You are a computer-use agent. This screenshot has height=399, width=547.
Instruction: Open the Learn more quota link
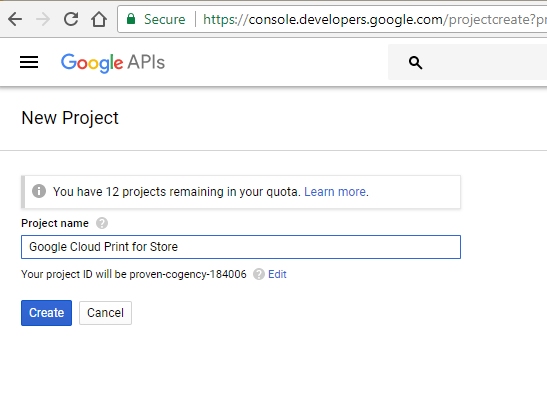tap(335, 192)
